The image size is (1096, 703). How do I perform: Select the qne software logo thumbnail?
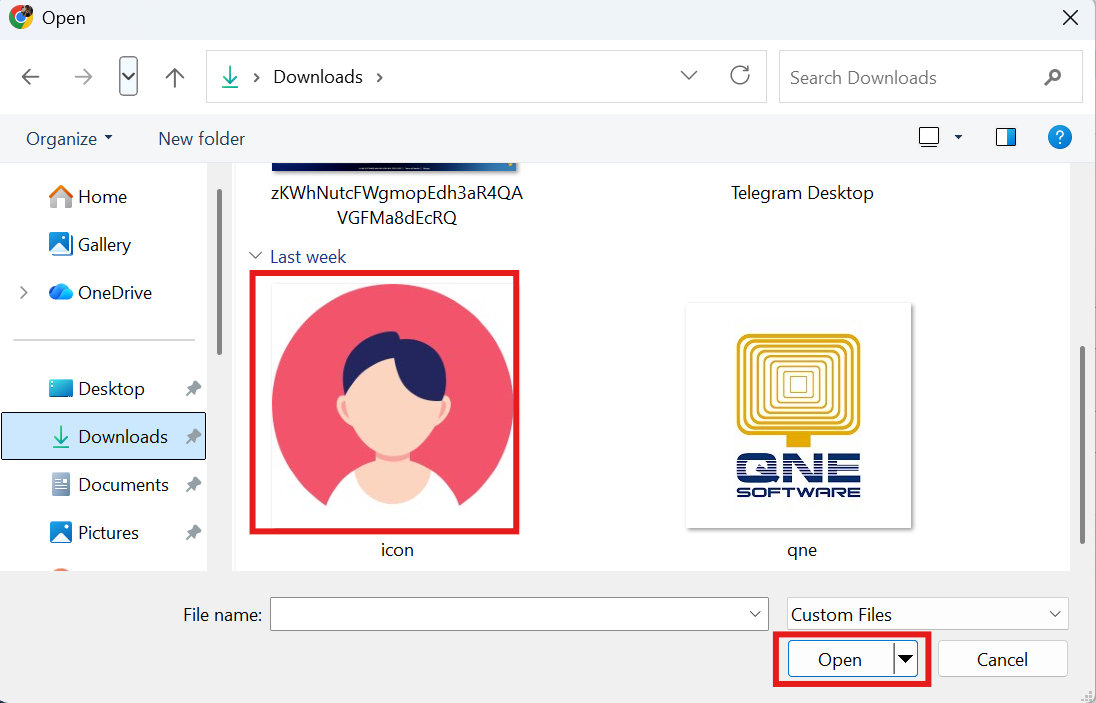click(x=798, y=415)
